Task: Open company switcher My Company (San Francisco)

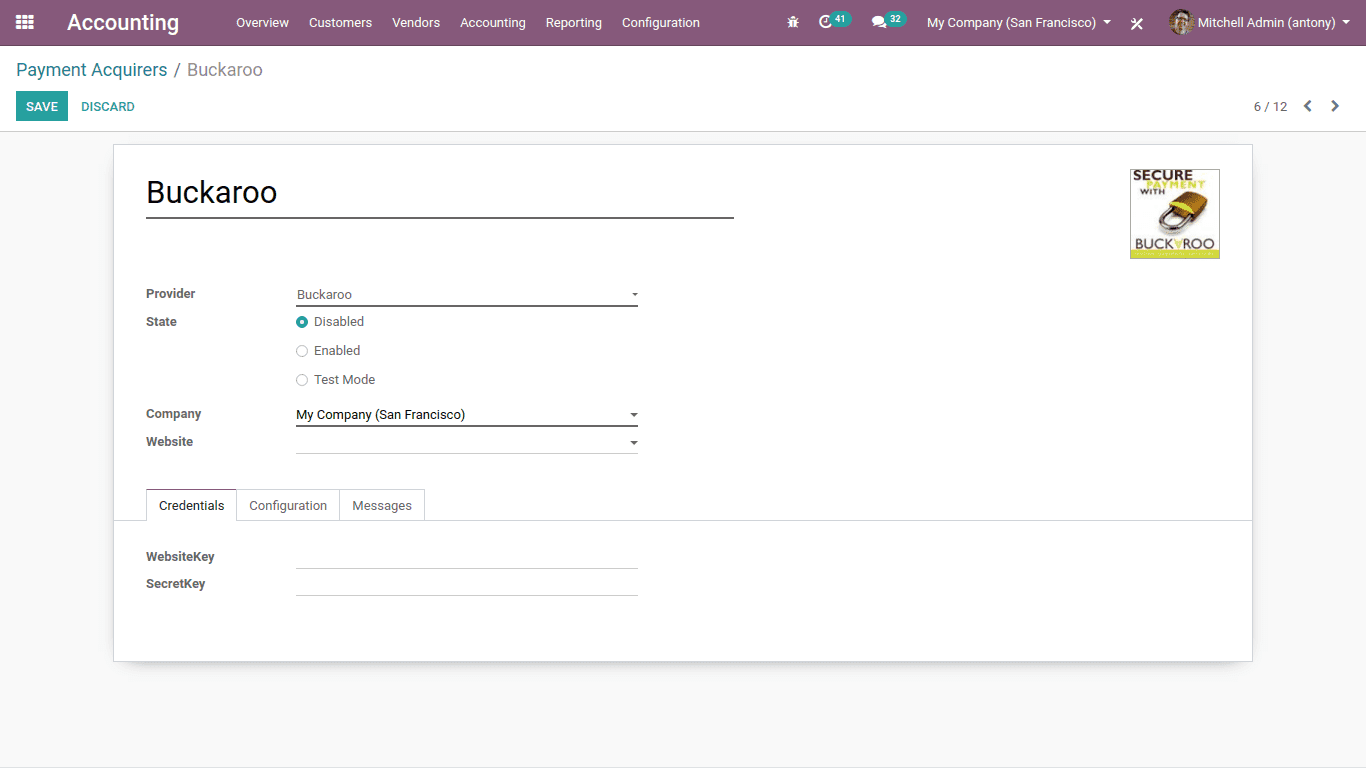Action: [1019, 22]
